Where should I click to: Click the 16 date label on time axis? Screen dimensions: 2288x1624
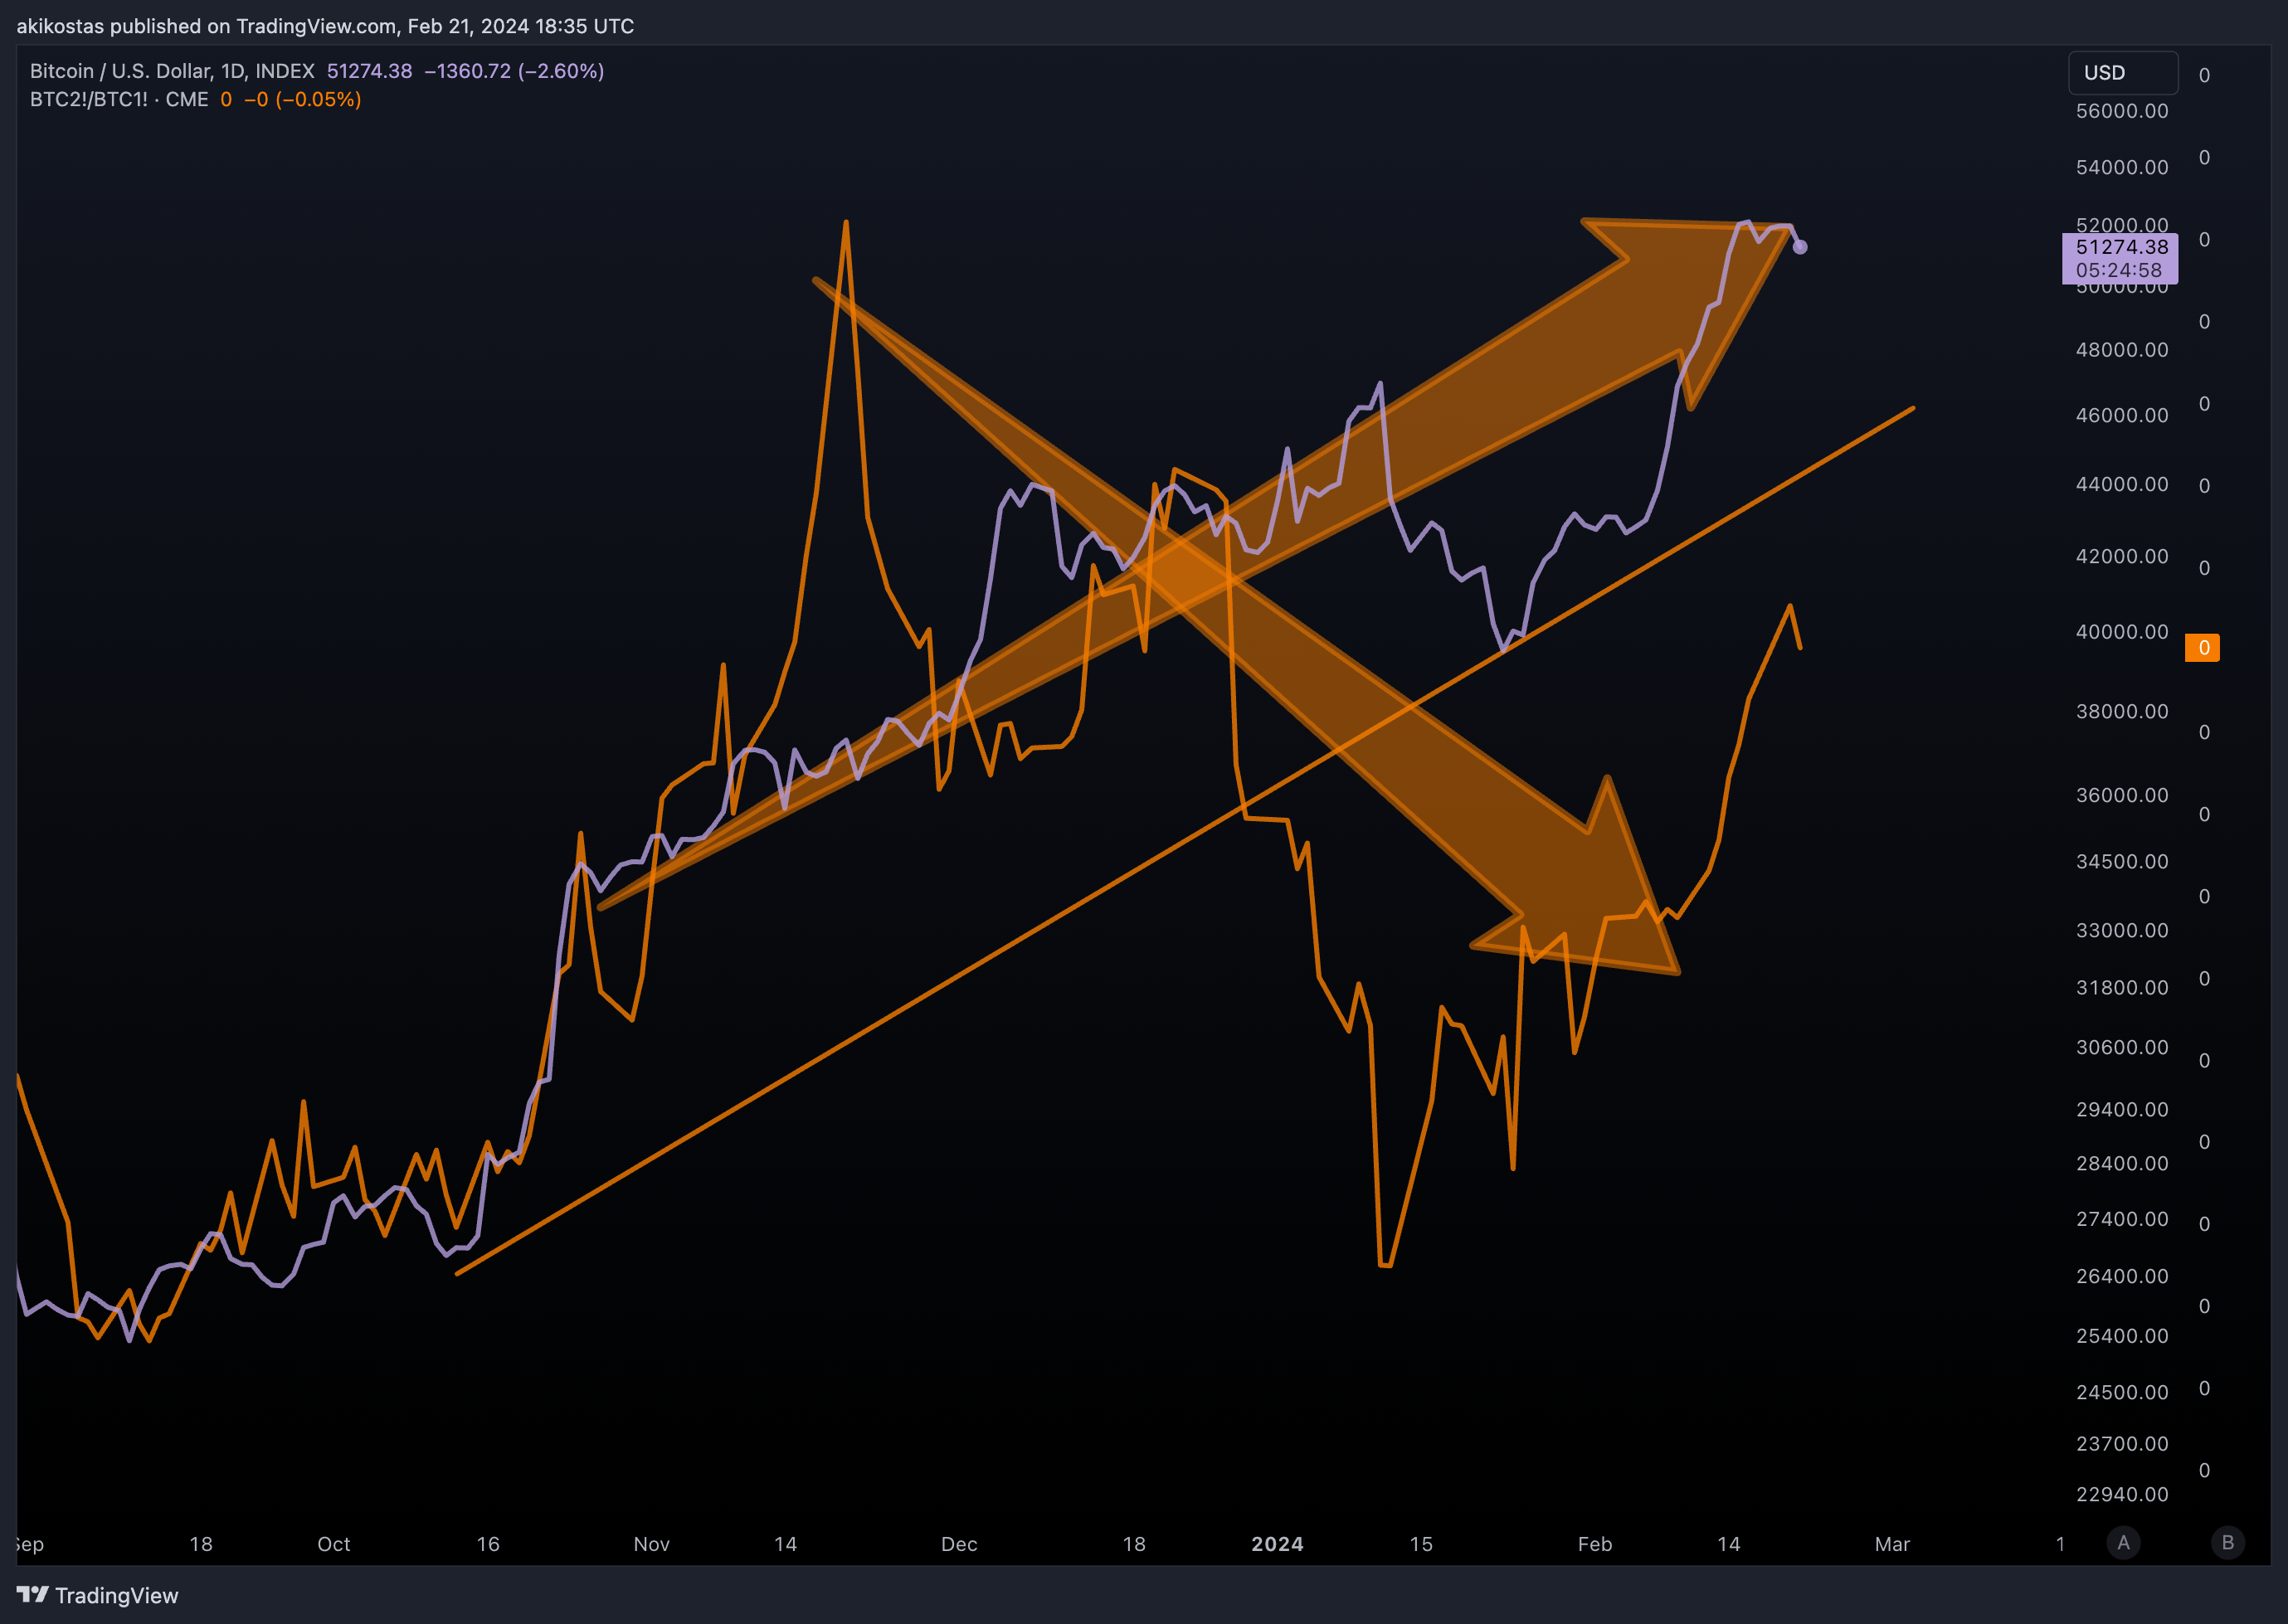pyautogui.click(x=488, y=1544)
